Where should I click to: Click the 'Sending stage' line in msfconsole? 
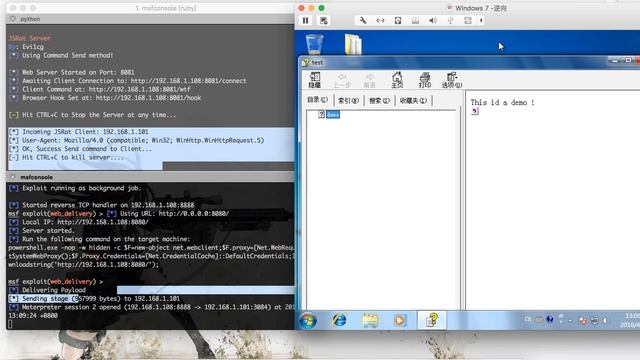click(94, 299)
